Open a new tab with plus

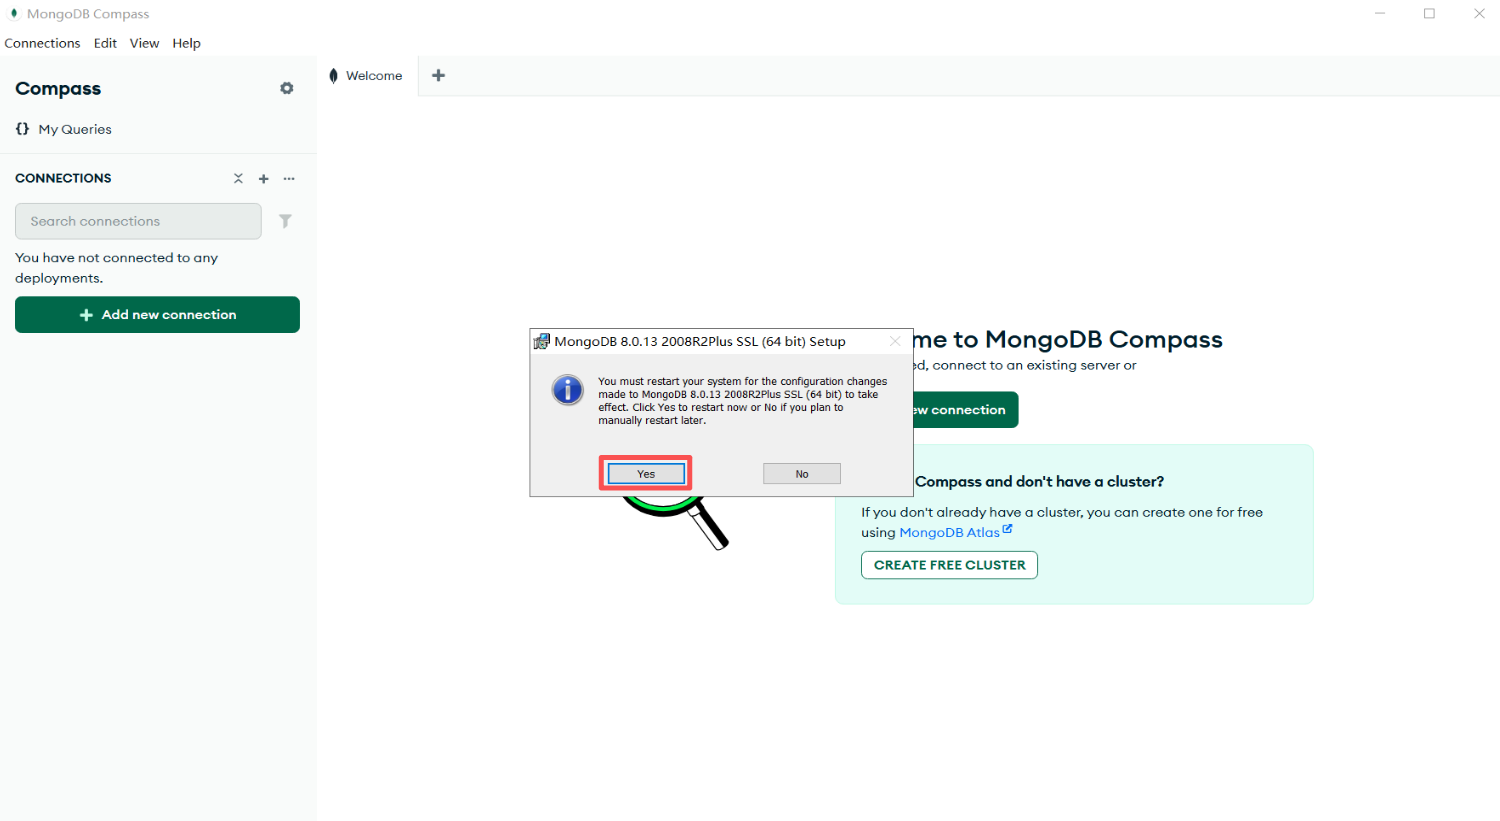[438, 75]
